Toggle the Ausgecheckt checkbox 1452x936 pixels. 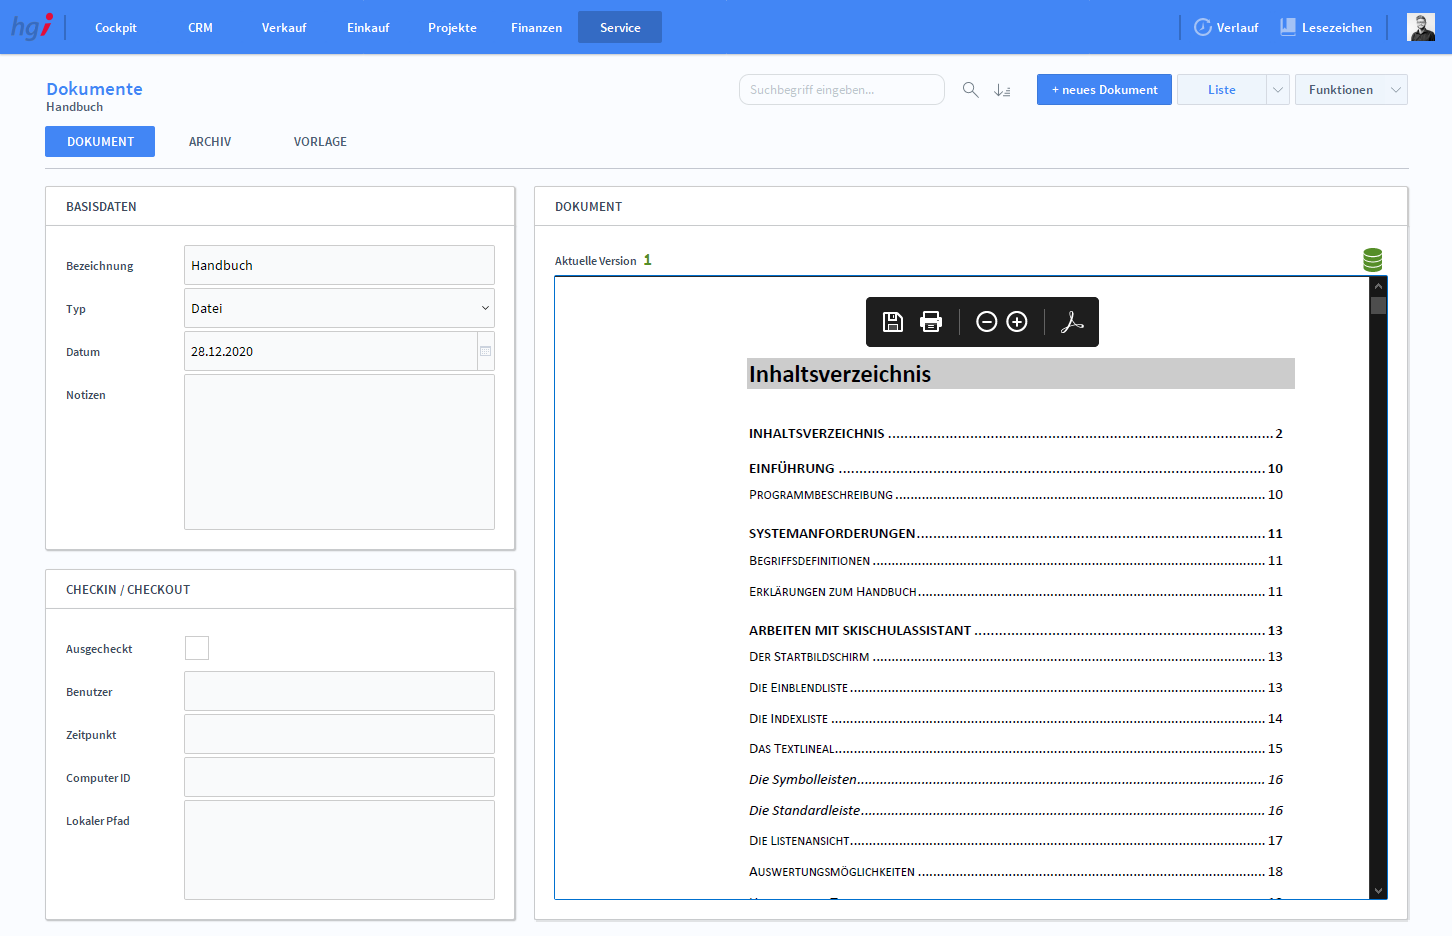197,648
